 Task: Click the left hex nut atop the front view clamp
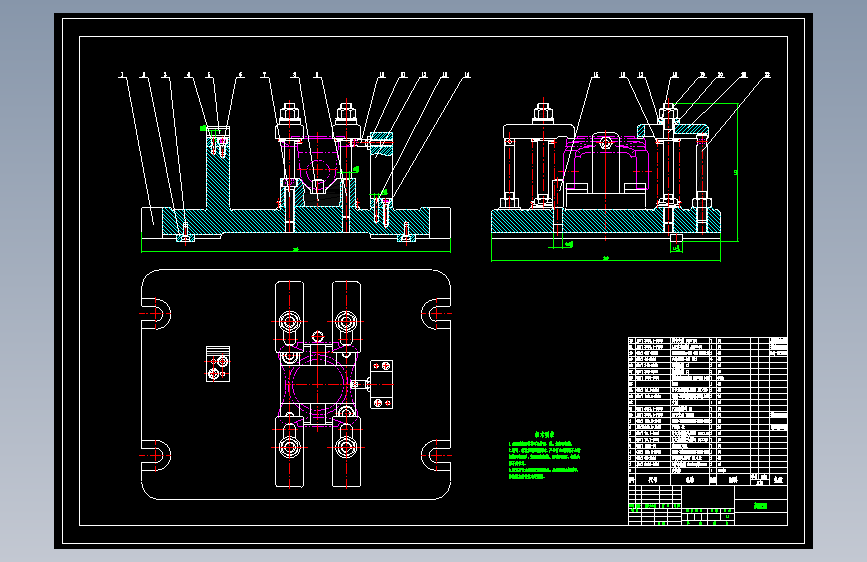(x=290, y=115)
